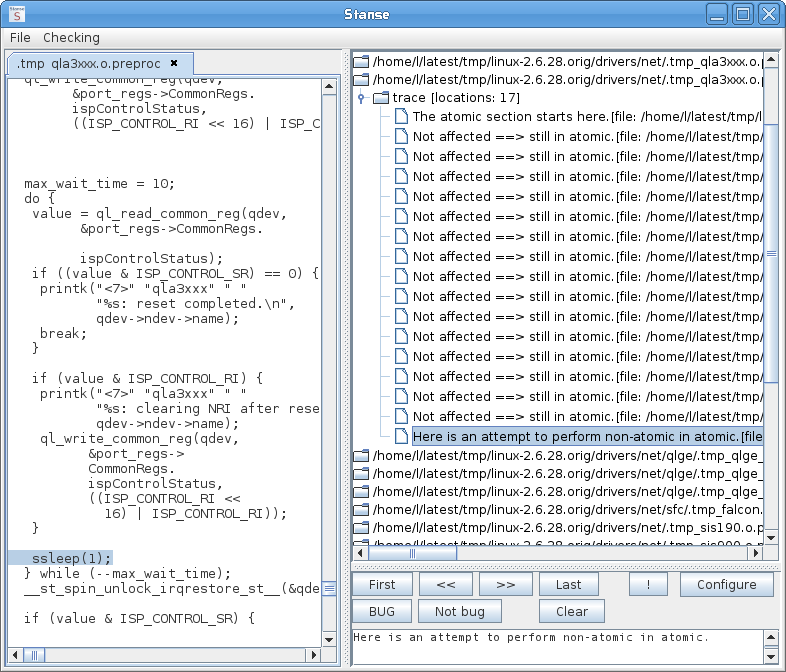
Task: Click the Stanse app icon in title bar
Action: tap(17, 14)
